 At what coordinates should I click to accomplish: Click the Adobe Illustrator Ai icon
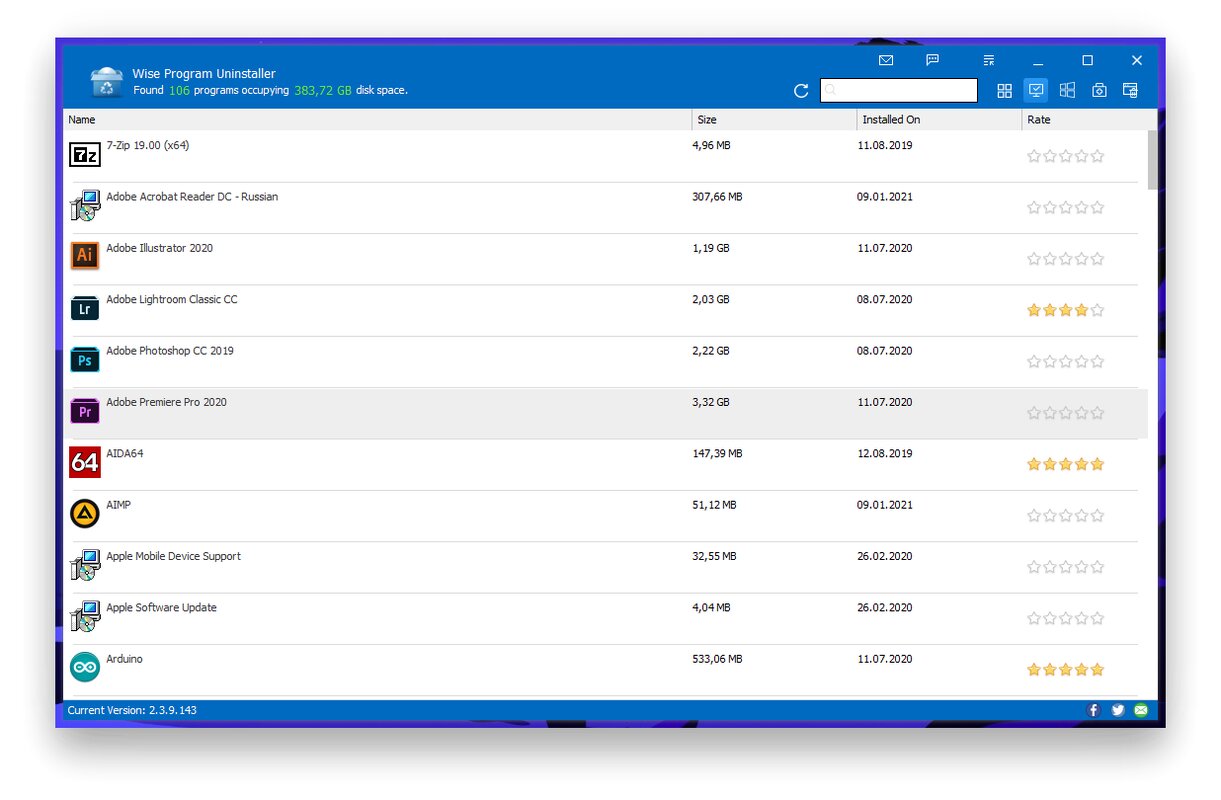point(85,256)
